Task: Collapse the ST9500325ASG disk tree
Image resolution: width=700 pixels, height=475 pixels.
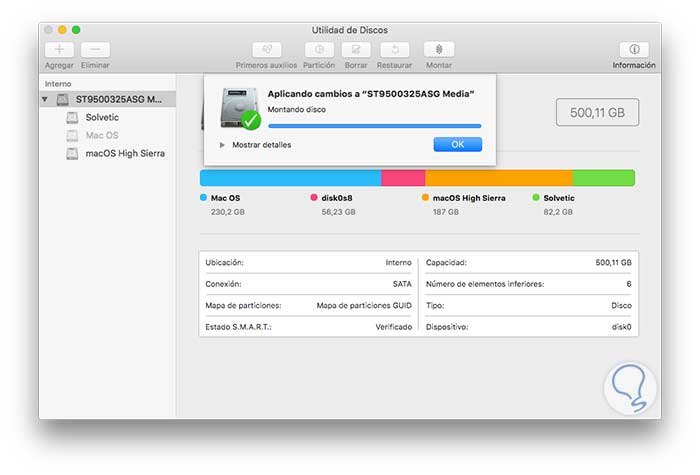Action: point(45,99)
